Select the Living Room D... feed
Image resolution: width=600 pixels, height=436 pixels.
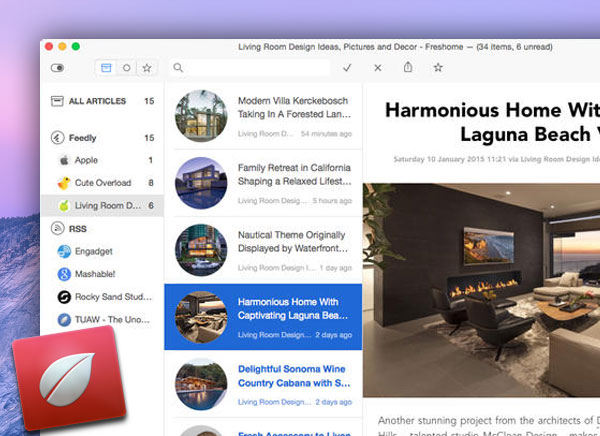(102, 206)
